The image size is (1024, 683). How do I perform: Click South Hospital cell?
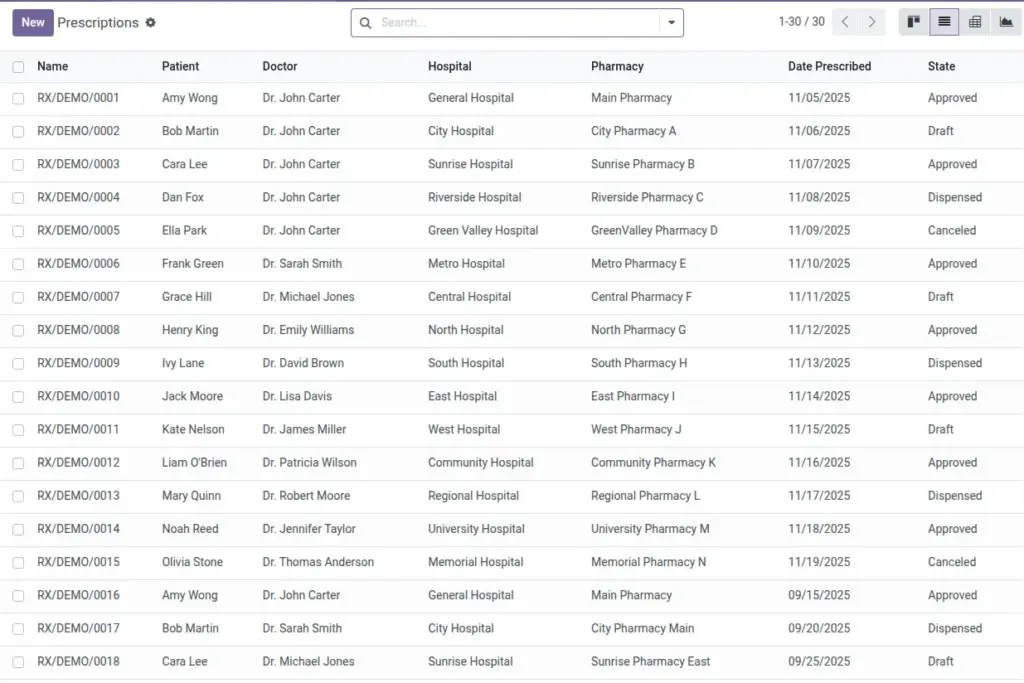pos(466,363)
